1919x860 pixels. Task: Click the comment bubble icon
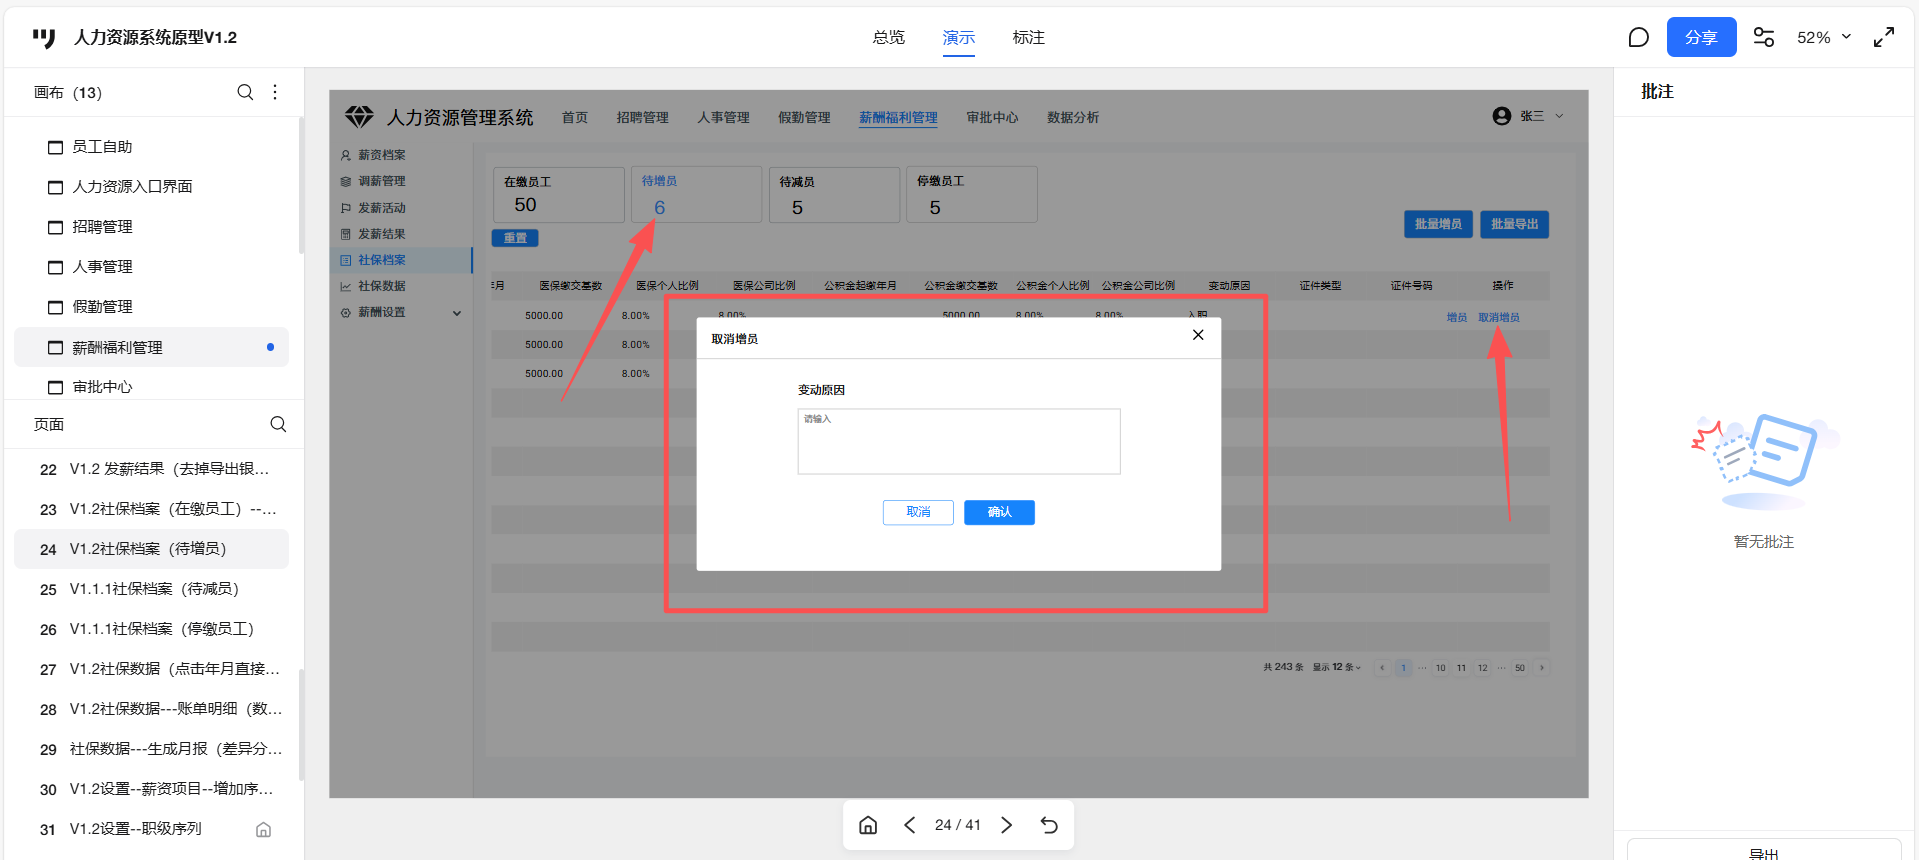pyautogui.click(x=1638, y=37)
